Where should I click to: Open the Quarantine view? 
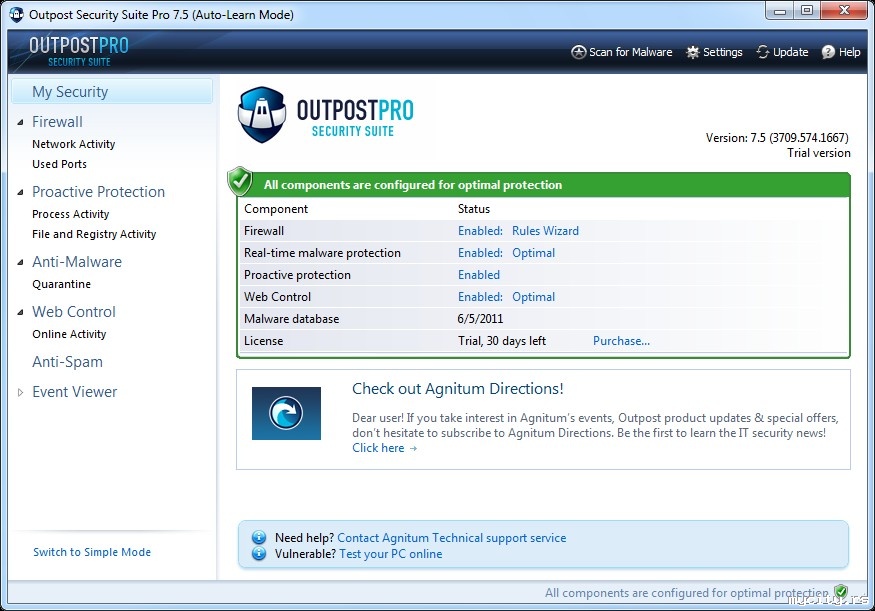pyautogui.click(x=61, y=284)
